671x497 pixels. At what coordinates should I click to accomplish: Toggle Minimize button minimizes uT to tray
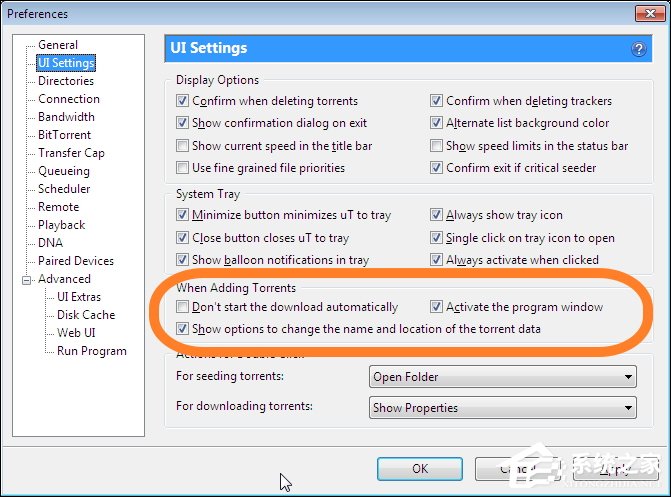(182, 214)
